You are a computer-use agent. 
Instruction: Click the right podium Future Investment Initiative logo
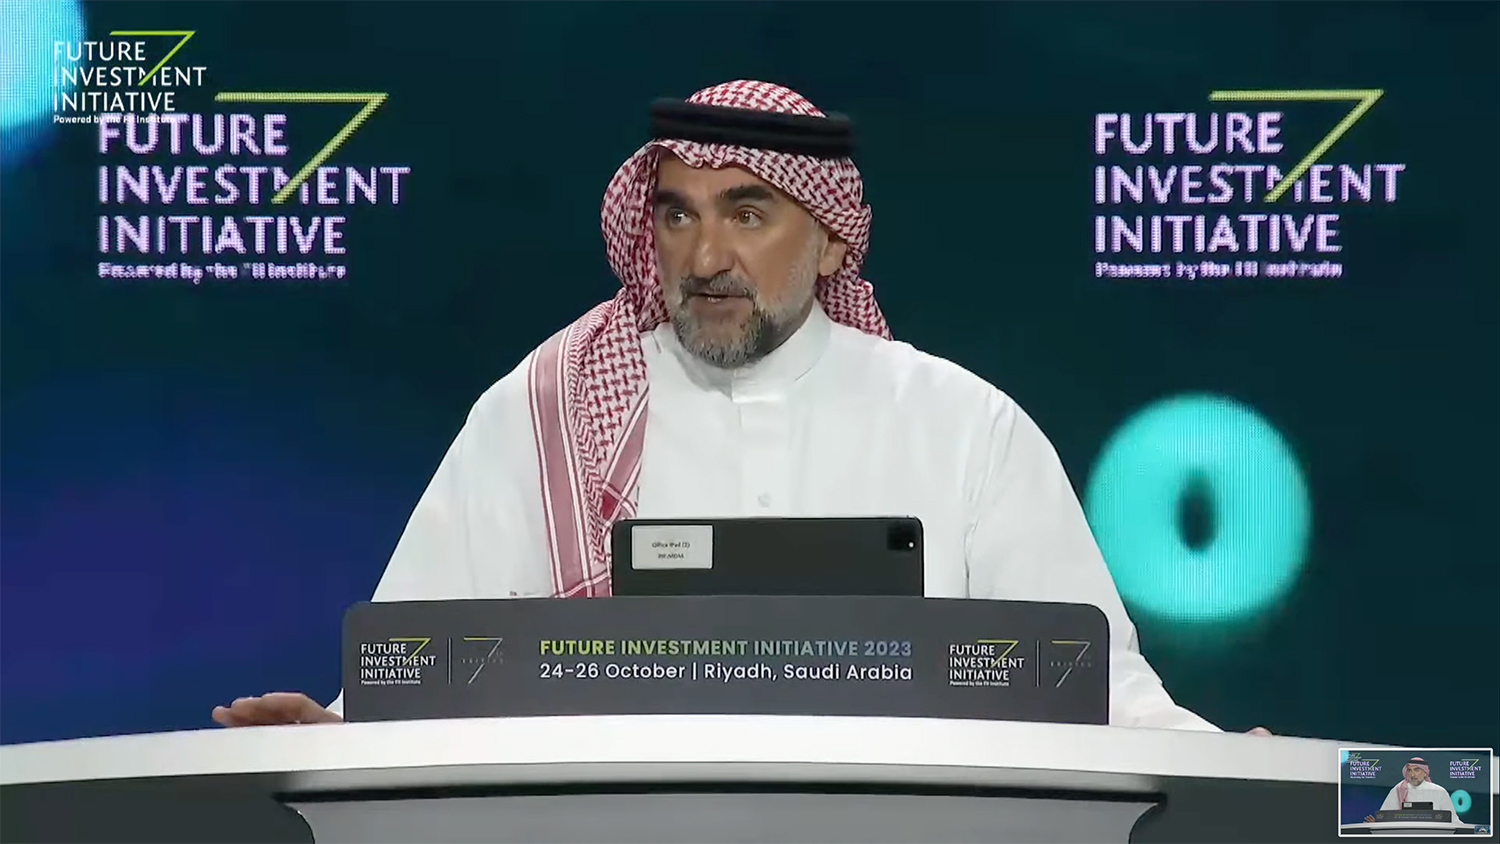(x=985, y=663)
